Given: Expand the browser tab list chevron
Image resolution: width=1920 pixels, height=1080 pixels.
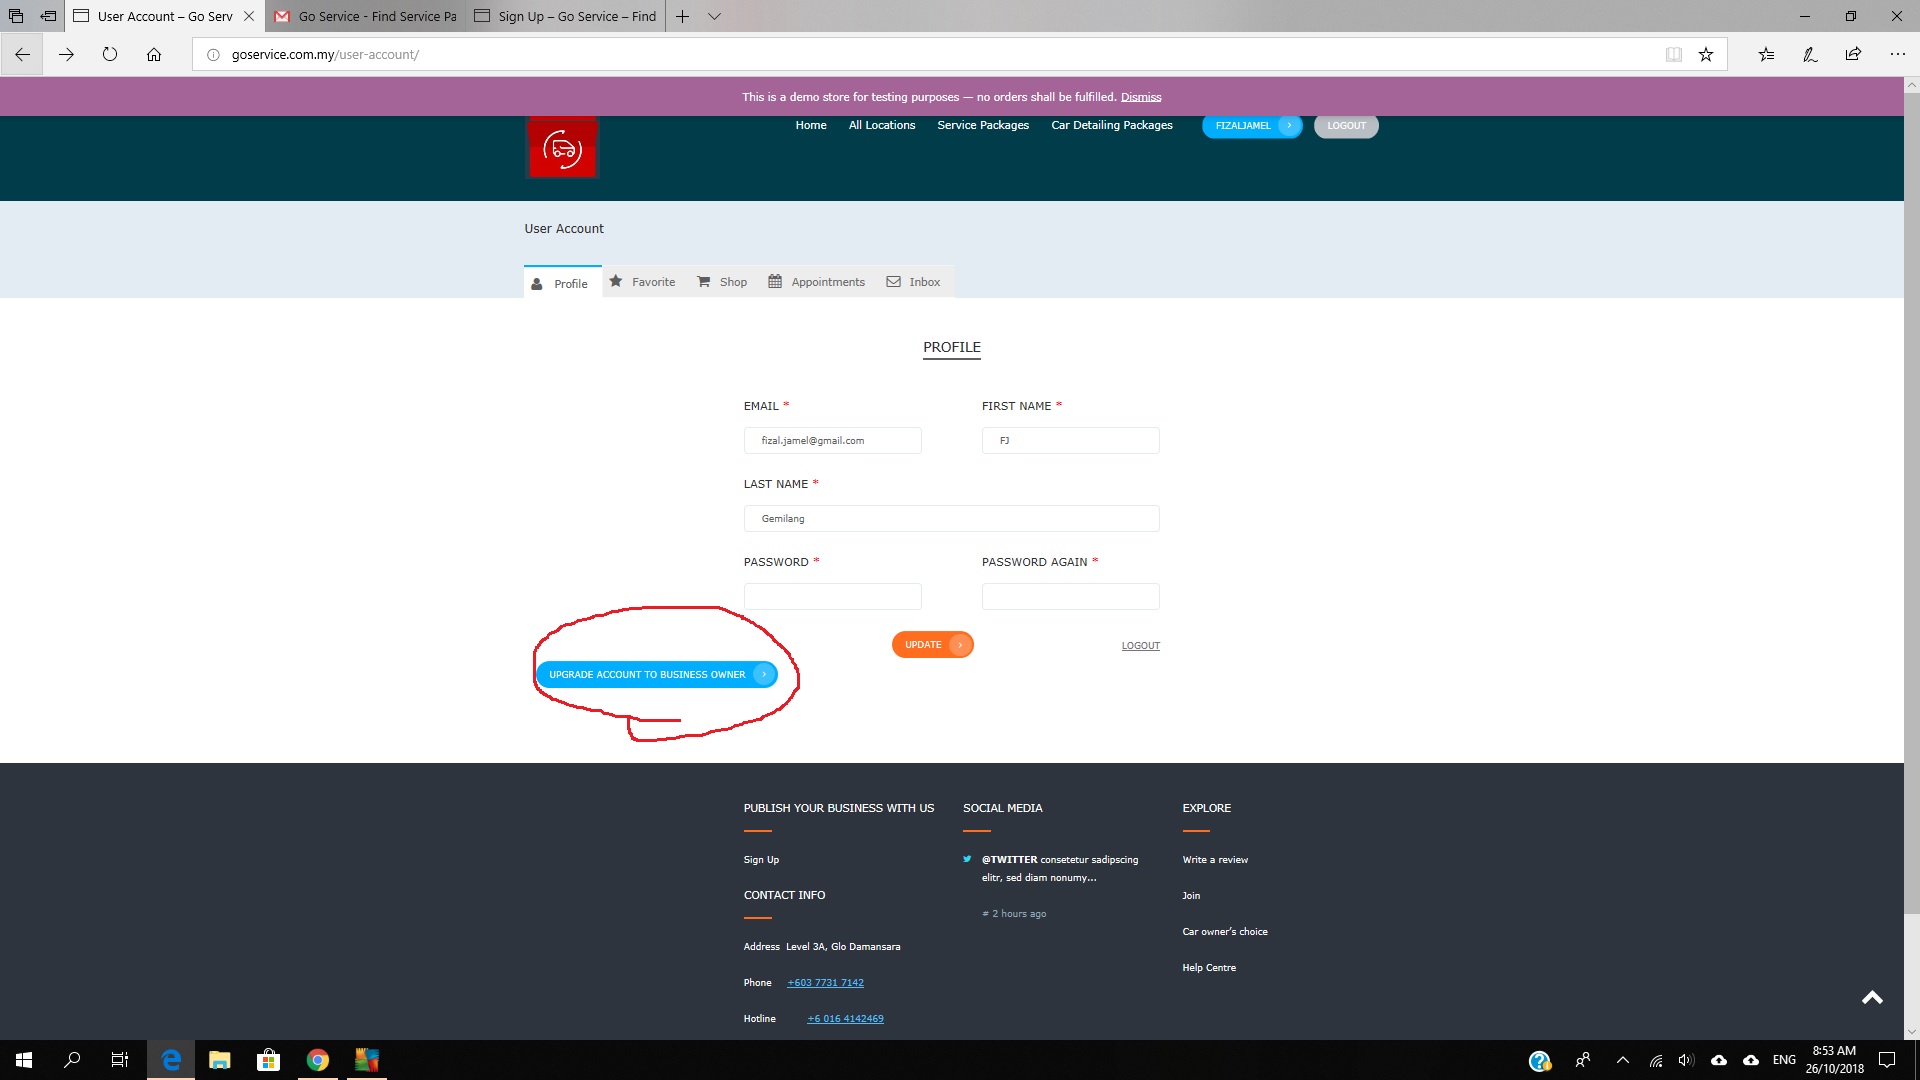Looking at the screenshot, I should pos(714,16).
